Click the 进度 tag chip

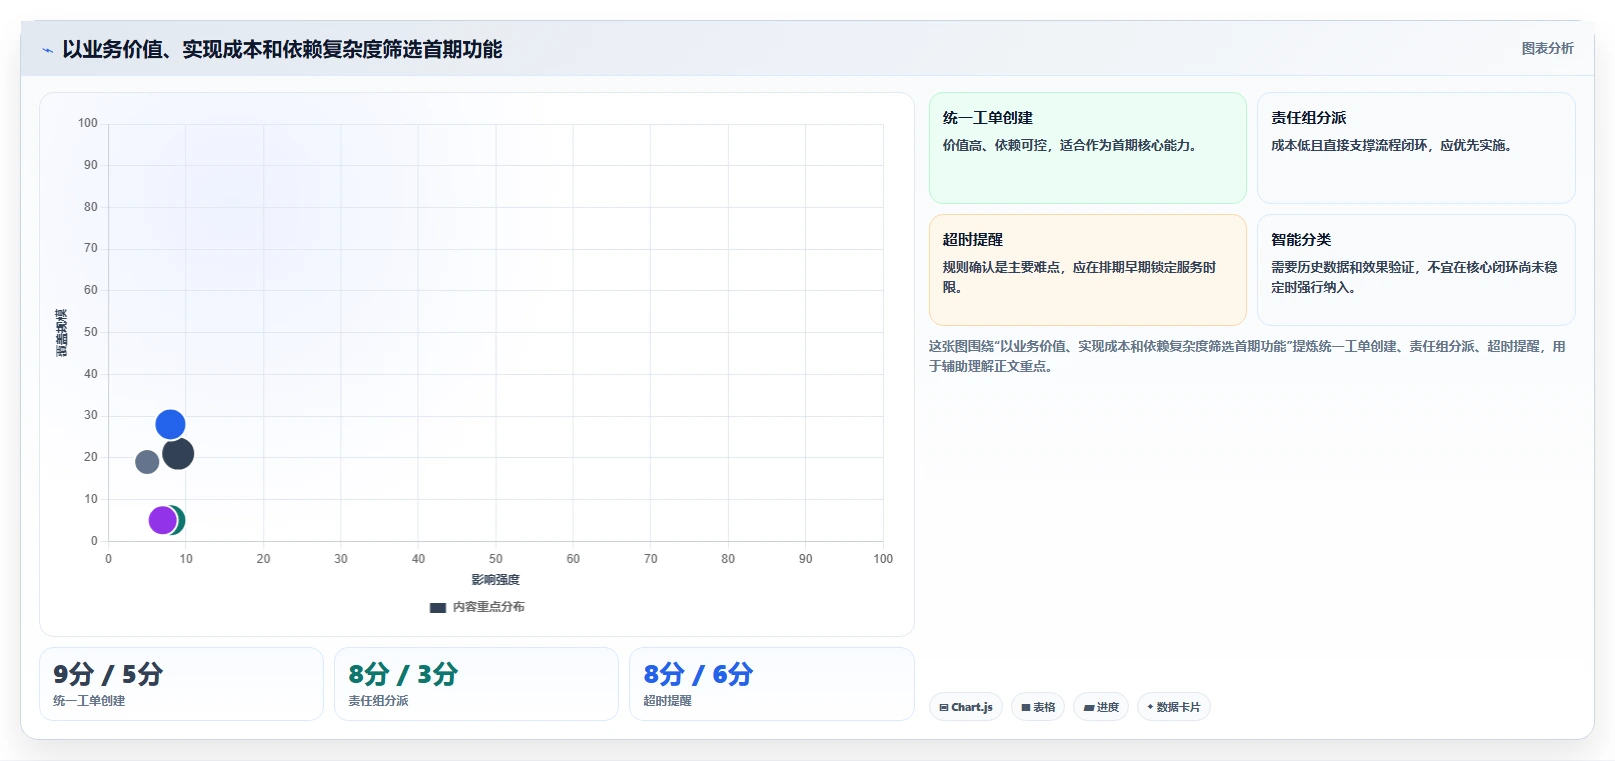click(x=1101, y=707)
